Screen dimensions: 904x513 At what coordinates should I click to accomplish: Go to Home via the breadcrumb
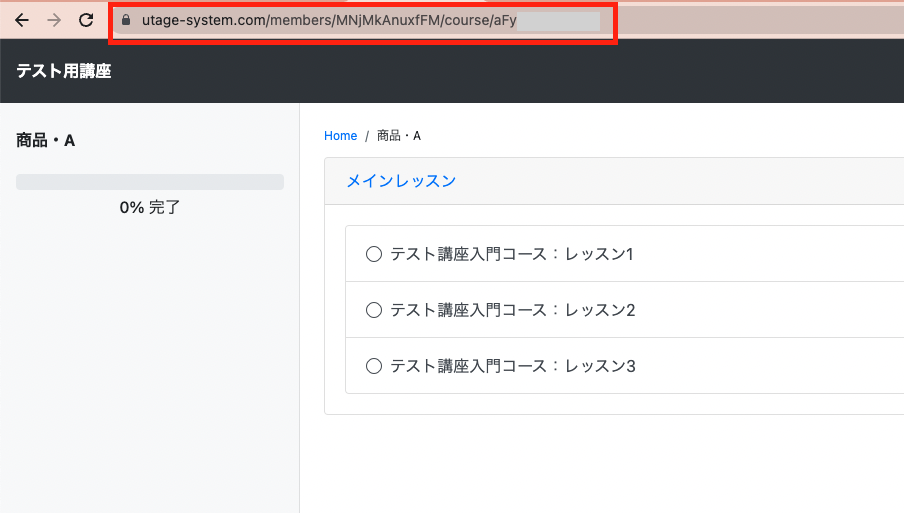click(x=340, y=136)
